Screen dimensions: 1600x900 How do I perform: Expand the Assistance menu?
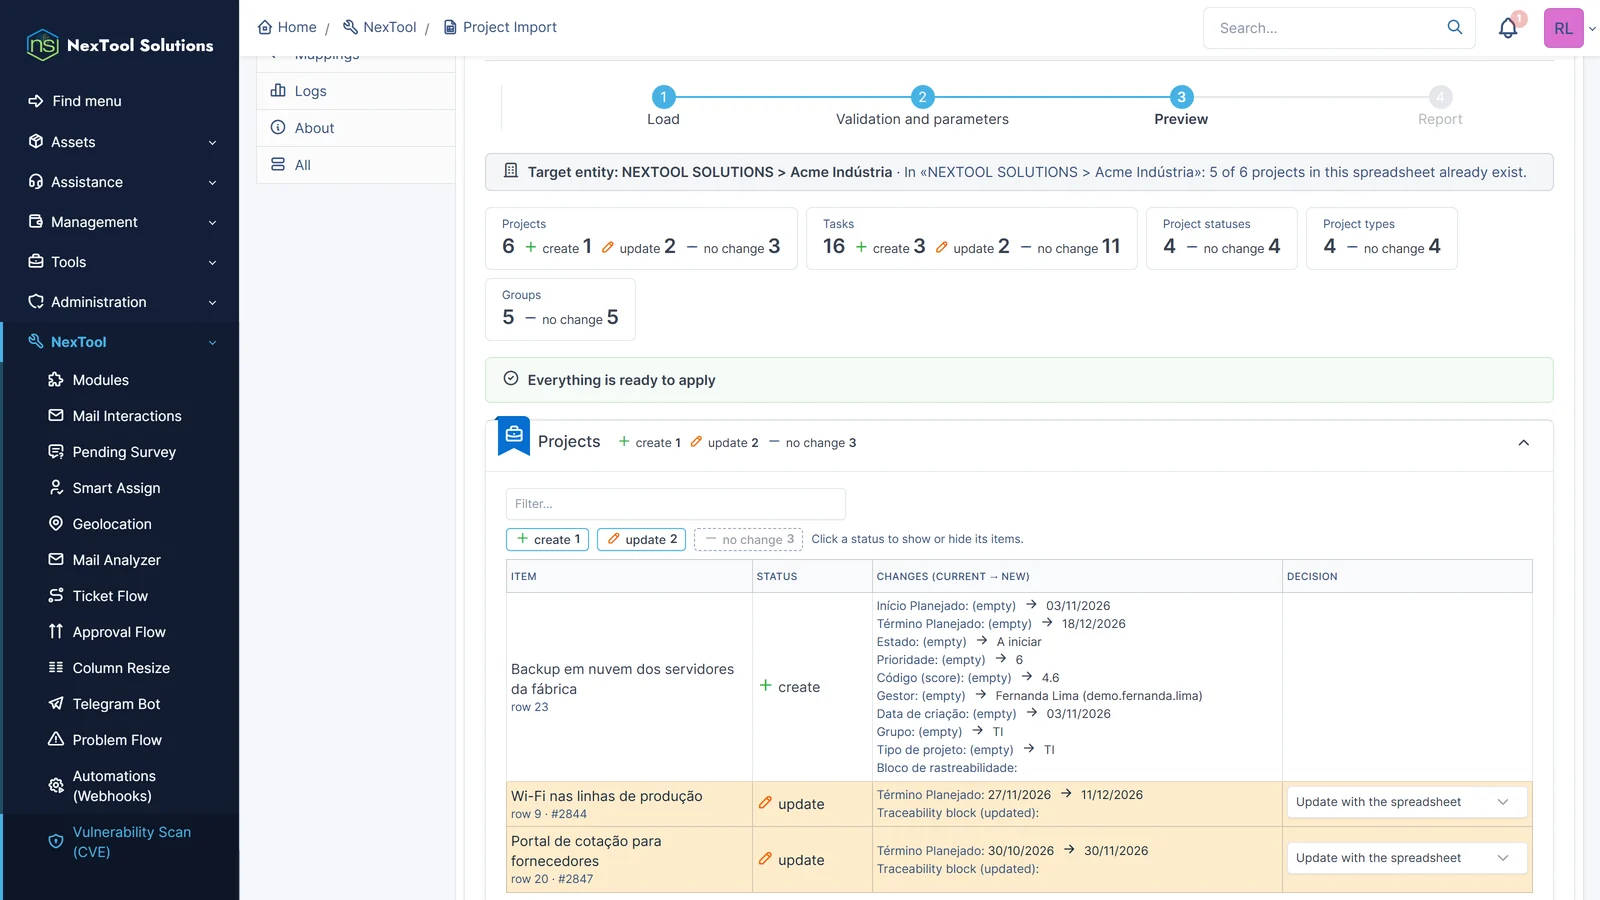(120, 182)
